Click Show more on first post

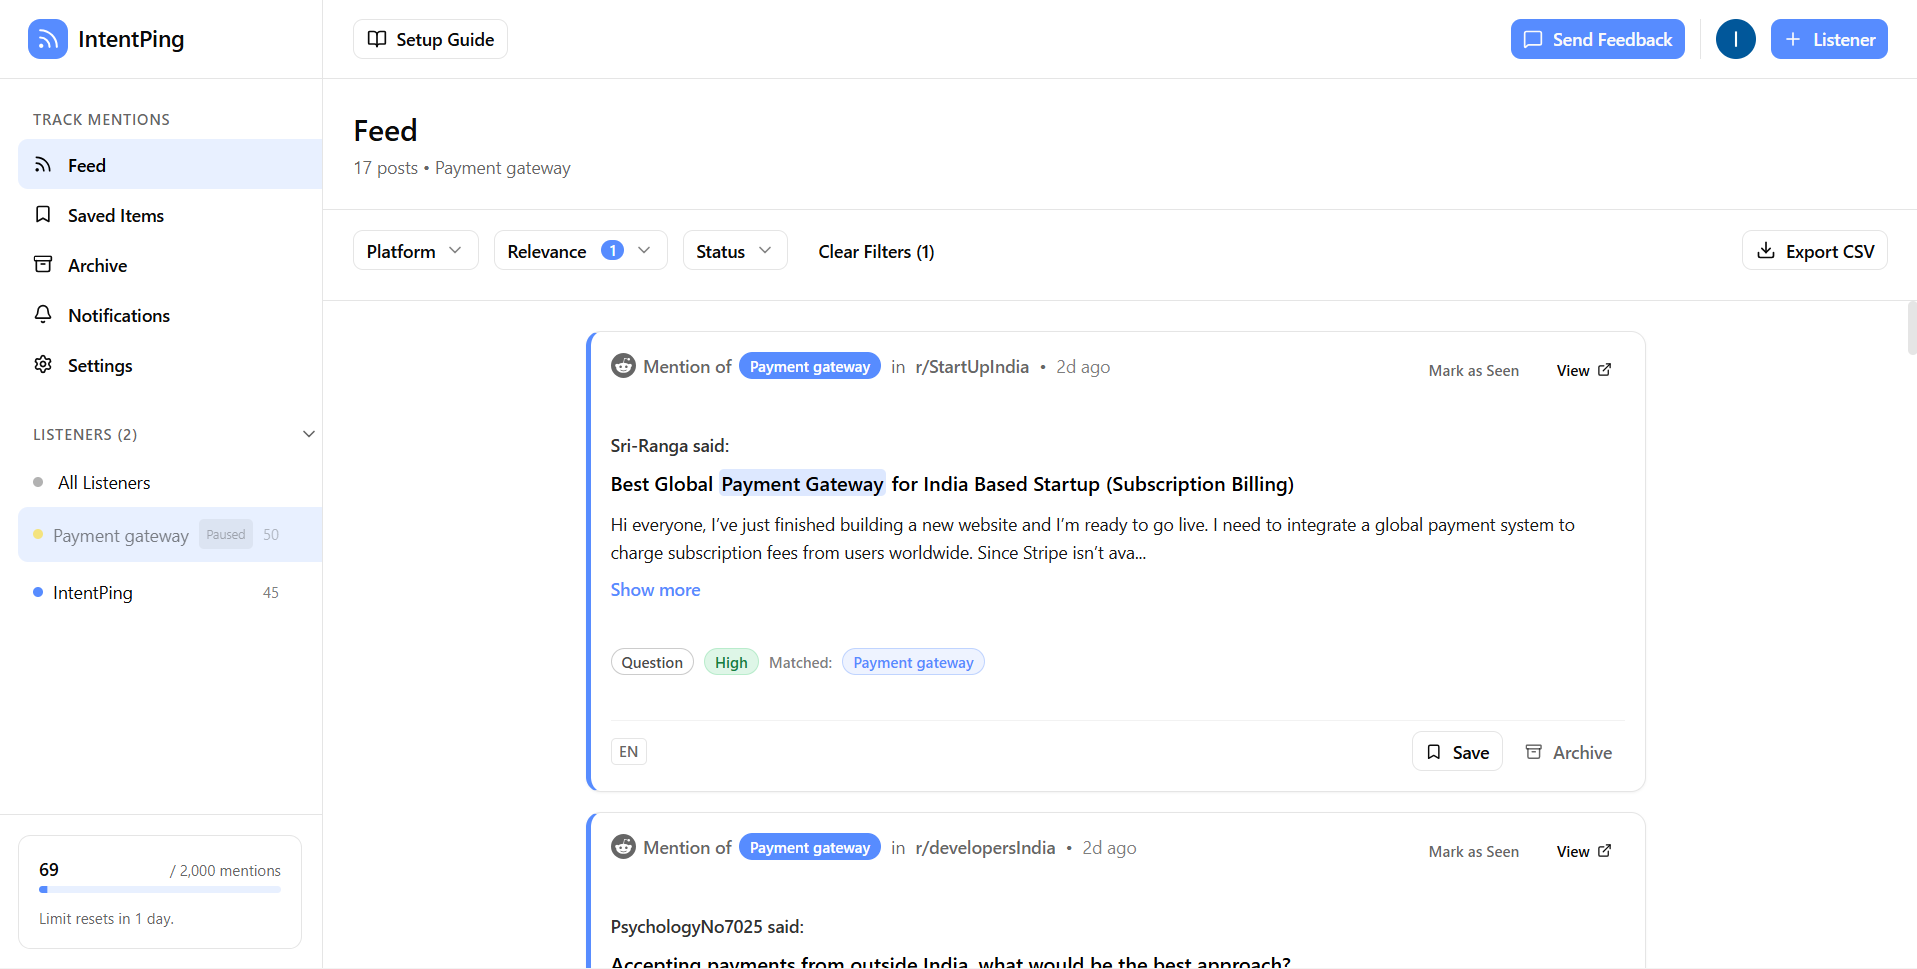click(655, 590)
